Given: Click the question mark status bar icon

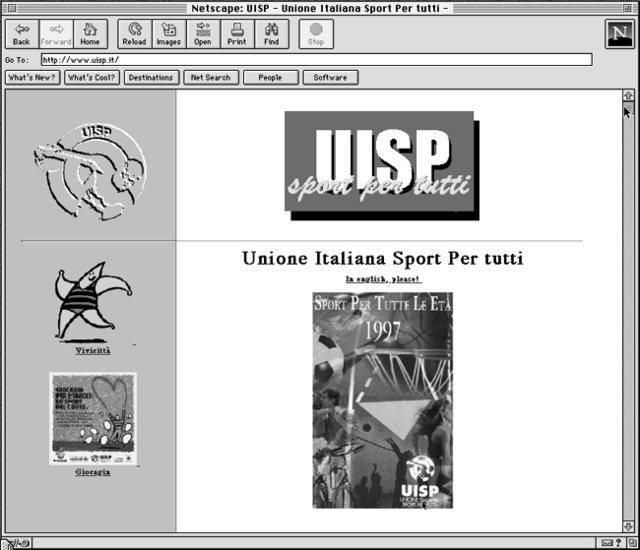Looking at the screenshot, I should point(618,543).
